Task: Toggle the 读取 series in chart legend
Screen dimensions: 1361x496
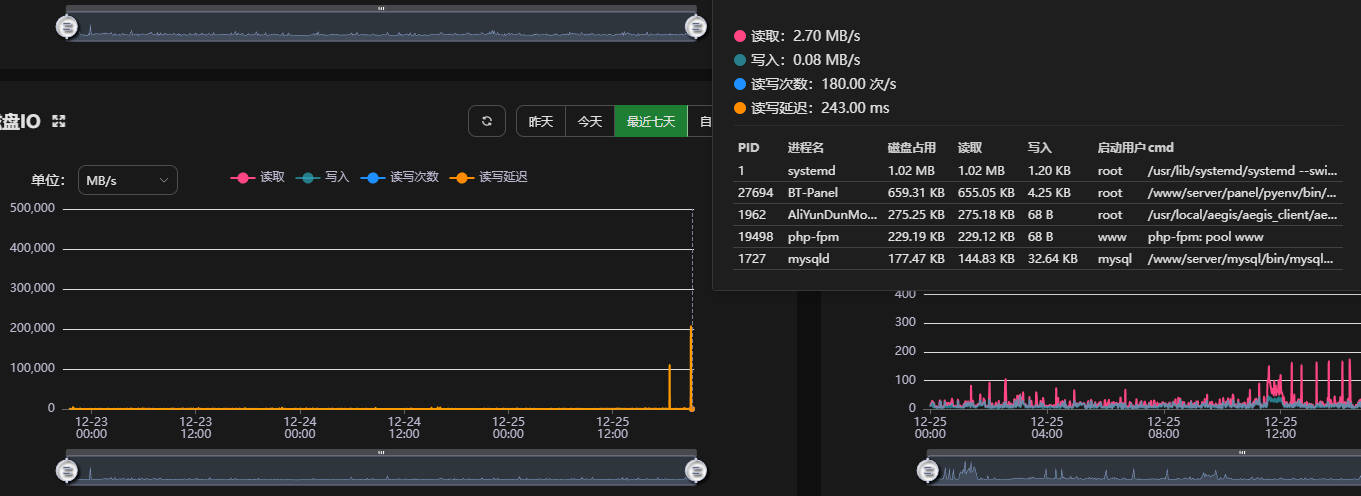Action: point(258,177)
